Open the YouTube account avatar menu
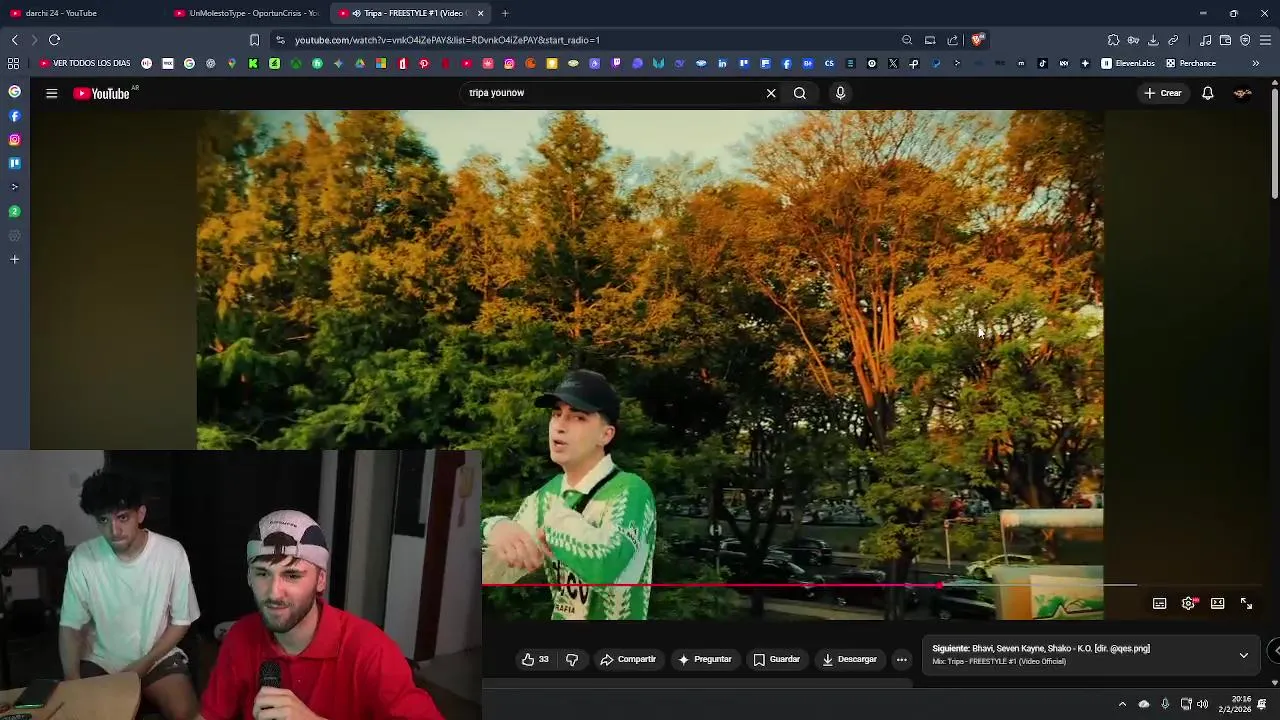This screenshot has height=720, width=1280. click(x=1243, y=93)
